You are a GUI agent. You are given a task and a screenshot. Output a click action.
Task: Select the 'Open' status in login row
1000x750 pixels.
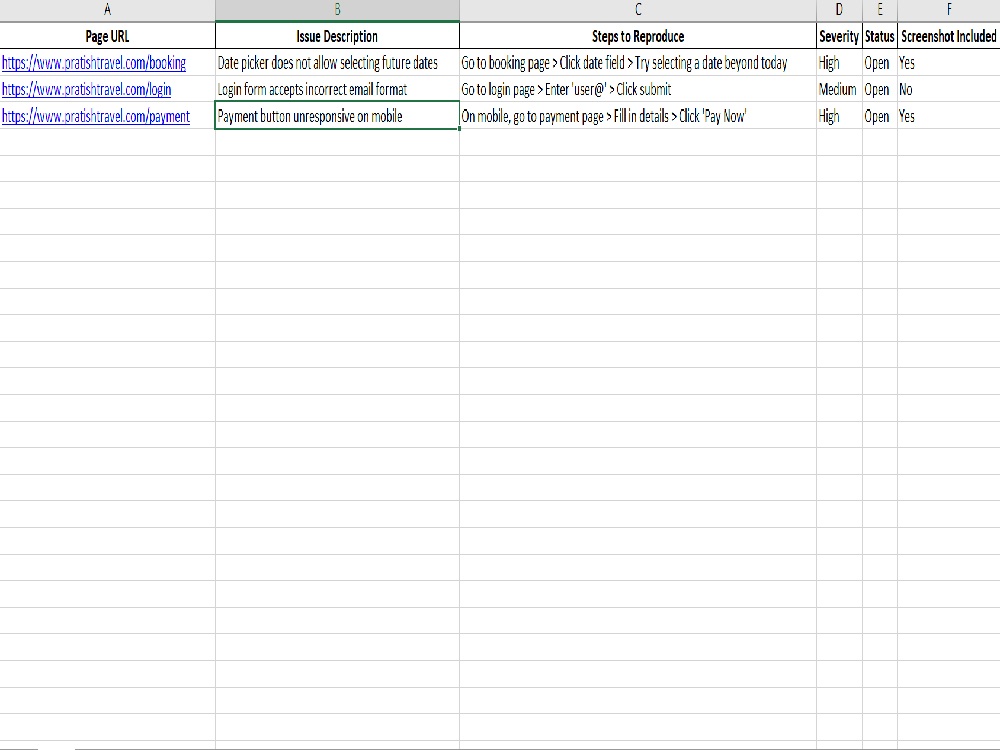click(x=880, y=89)
